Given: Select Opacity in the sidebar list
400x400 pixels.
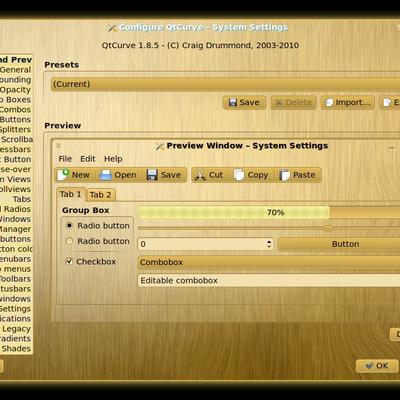Looking at the screenshot, I should [15, 90].
